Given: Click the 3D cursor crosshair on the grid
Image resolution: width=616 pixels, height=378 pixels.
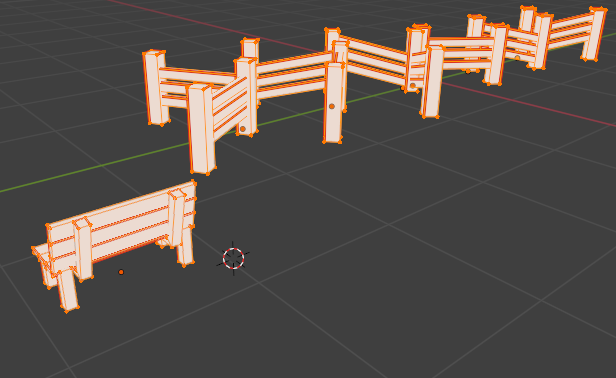Looking at the screenshot, I should pos(233,259).
